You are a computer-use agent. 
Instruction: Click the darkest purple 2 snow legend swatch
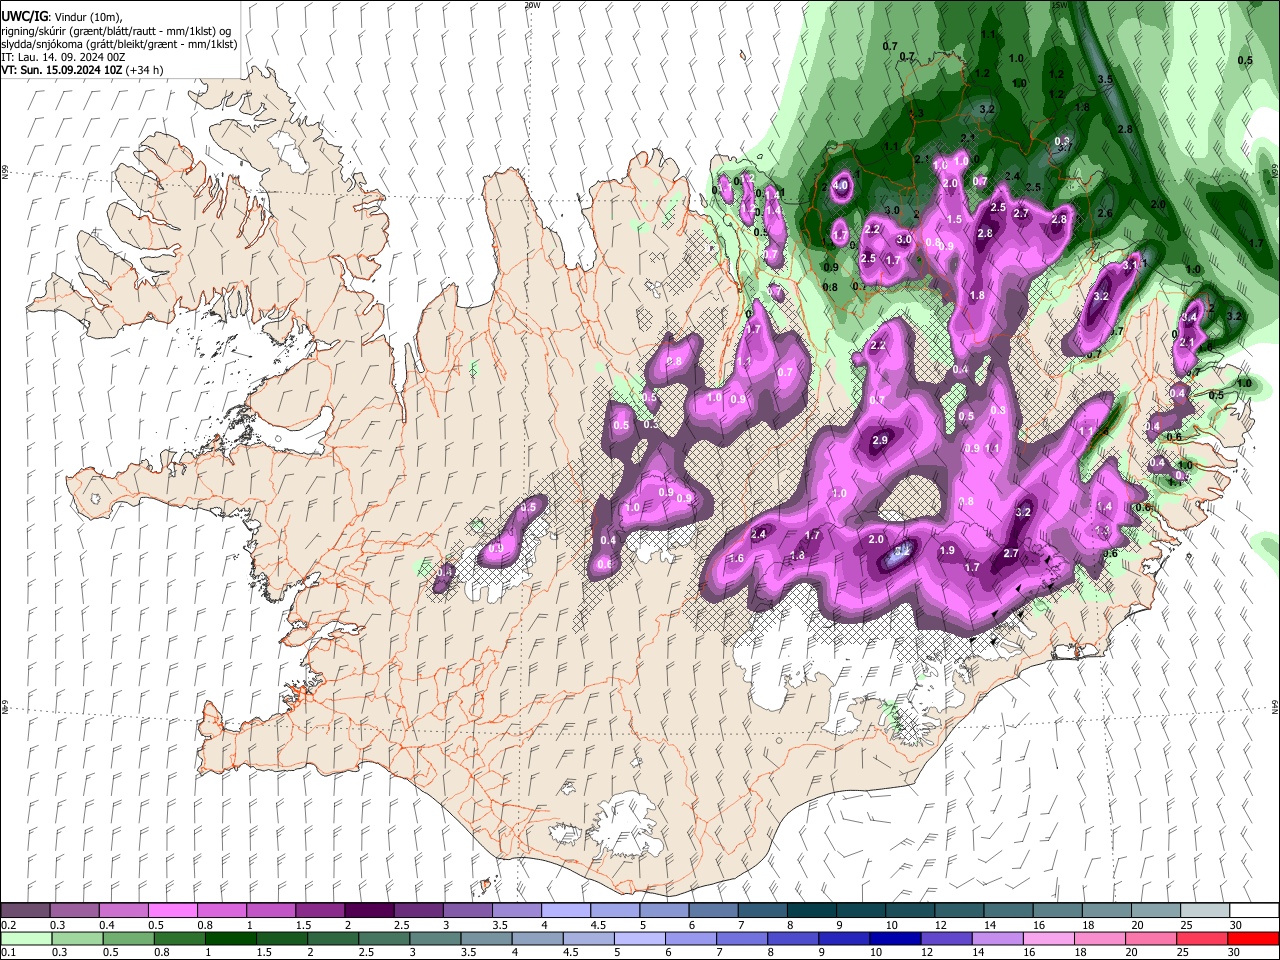click(369, 911)
